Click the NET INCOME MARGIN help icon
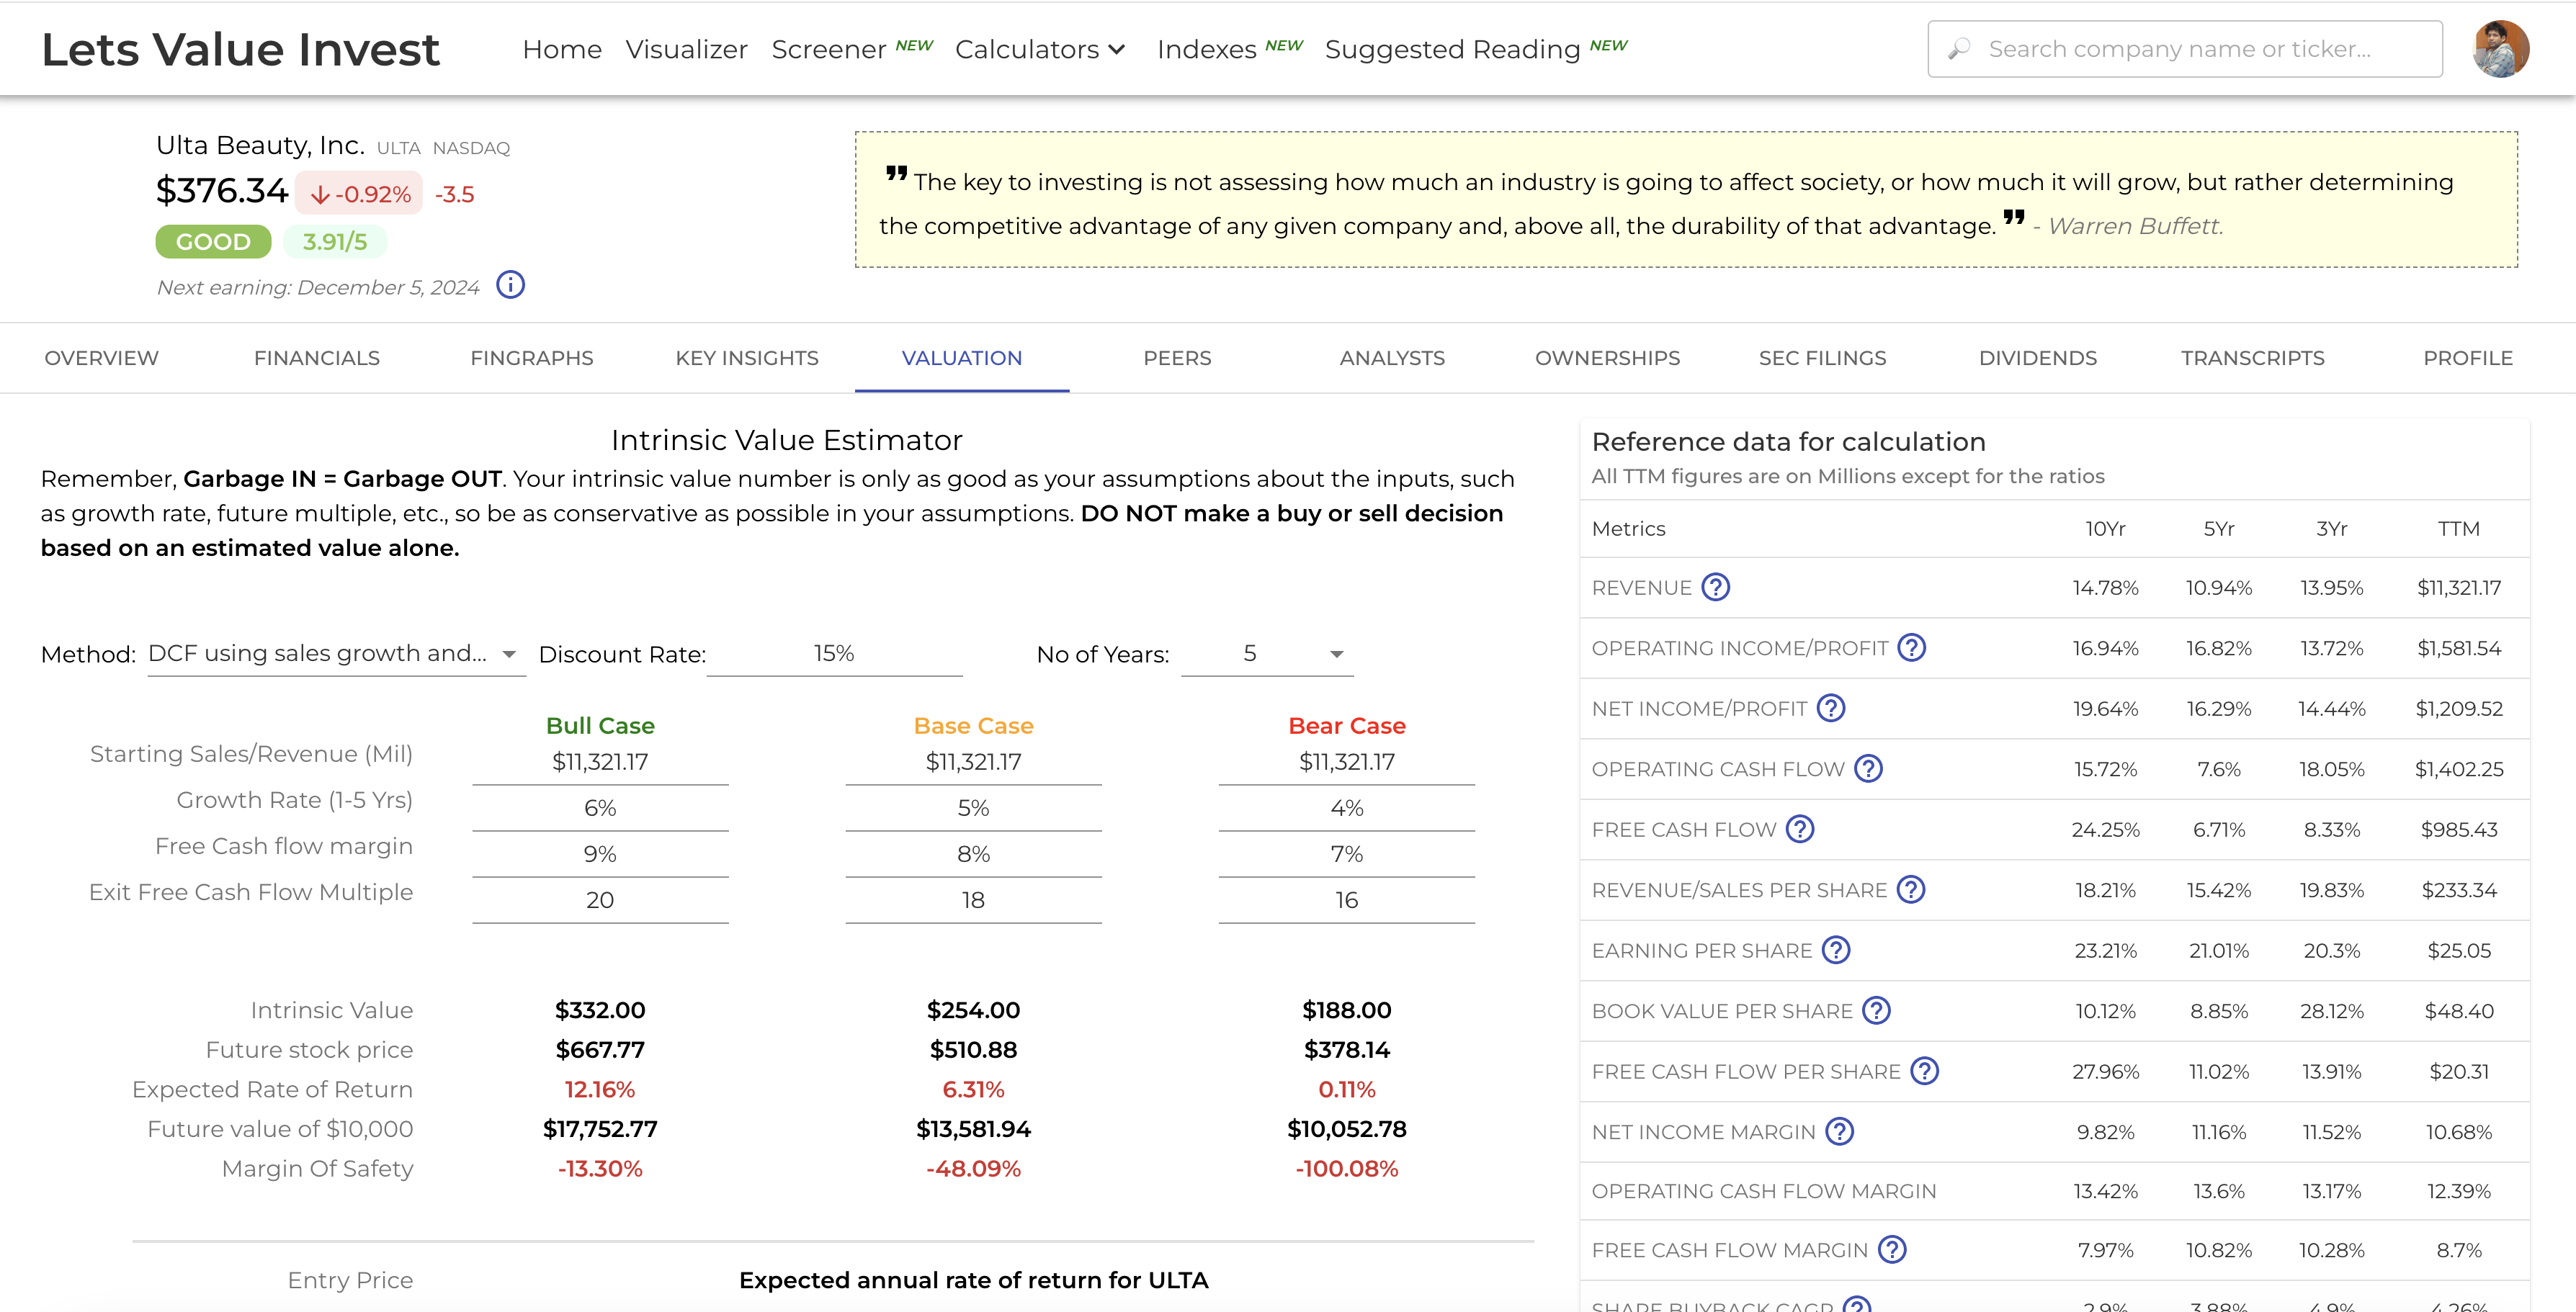The width and height of the screenshot is (2576, 1312). pyautogui.click(x=1840, y=1131)
